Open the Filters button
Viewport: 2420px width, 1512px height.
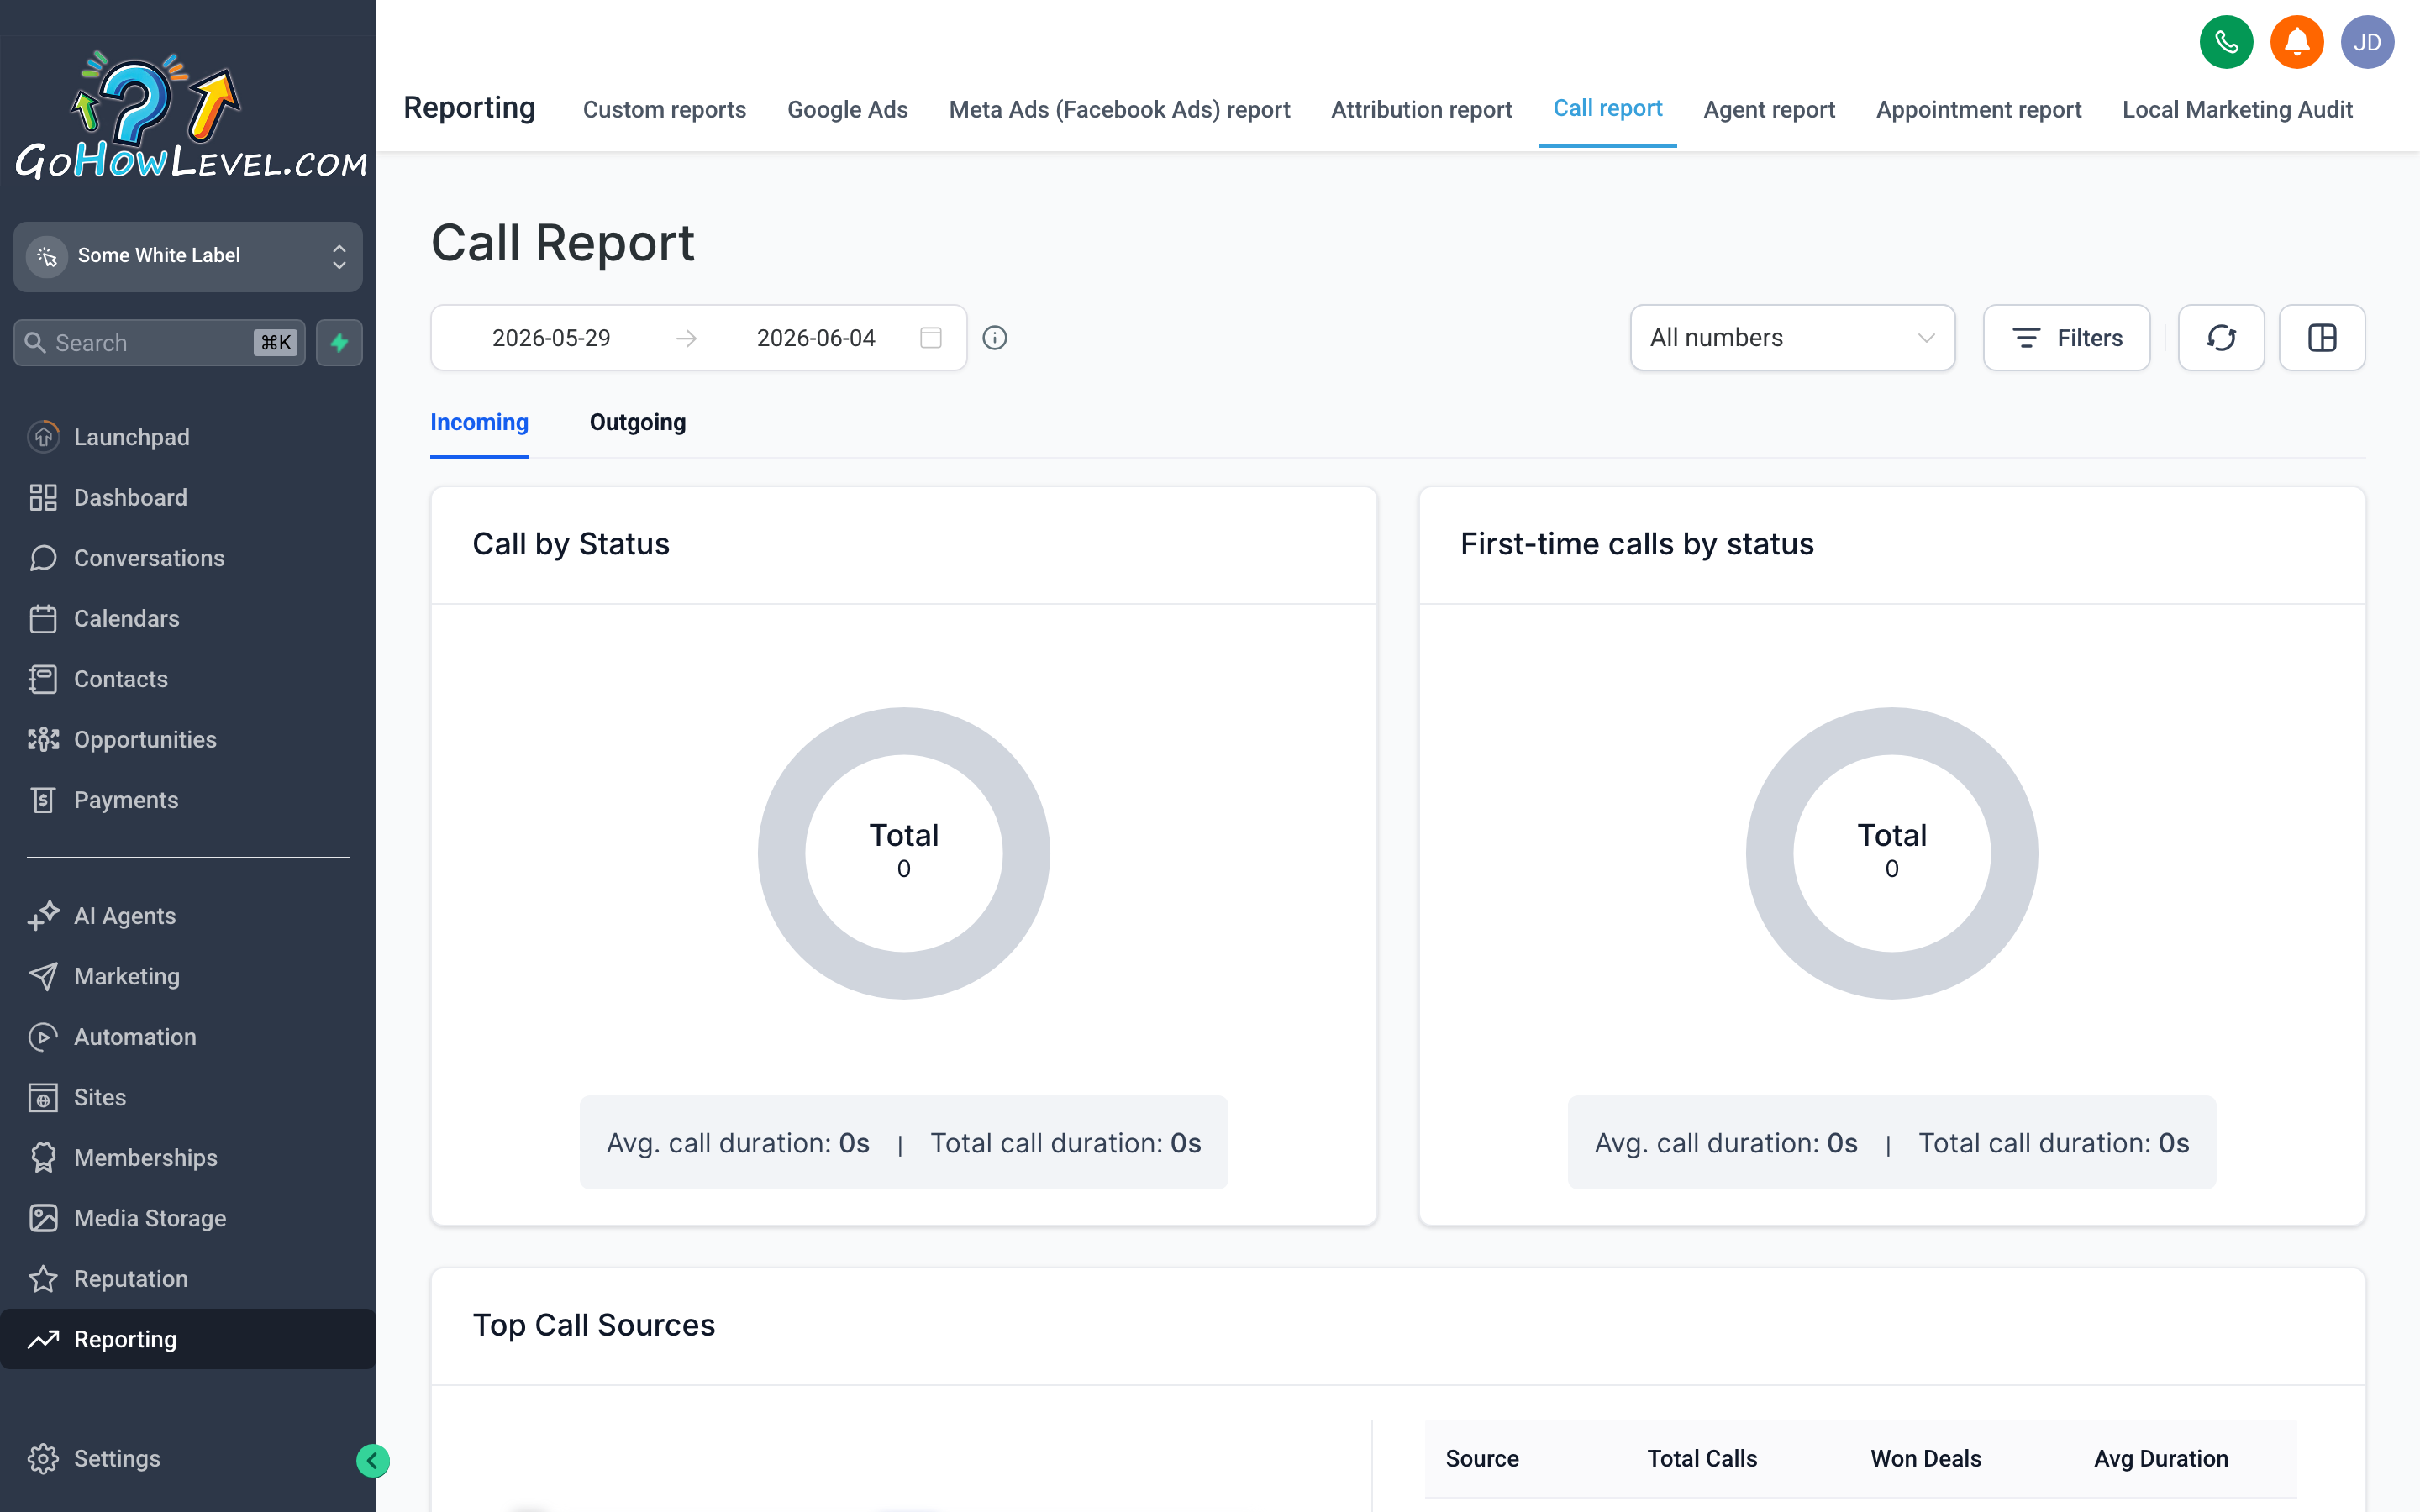(2066, 338)
